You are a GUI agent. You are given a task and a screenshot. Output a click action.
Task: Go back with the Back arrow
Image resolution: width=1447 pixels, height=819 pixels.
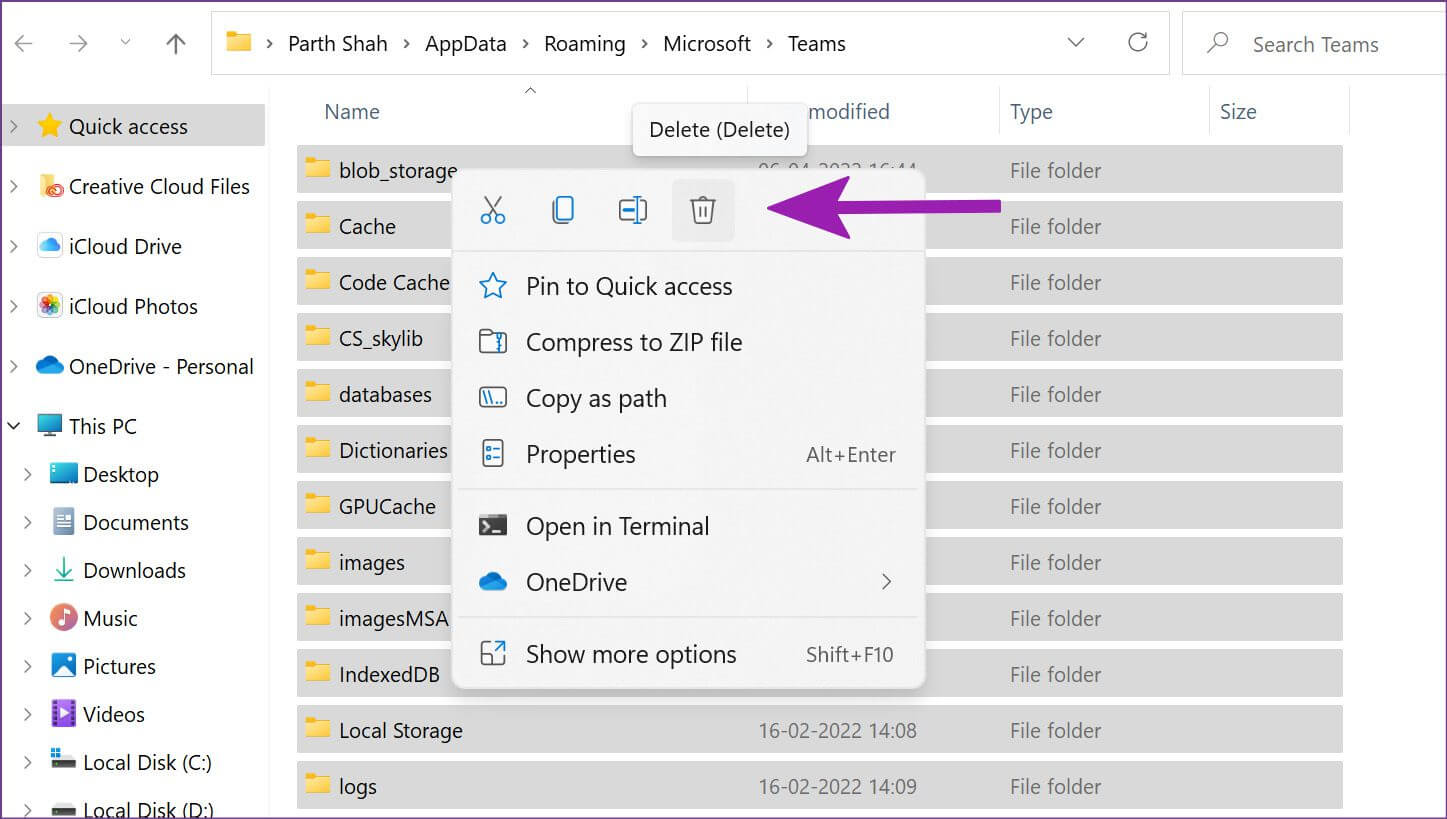tap(23, 43)
